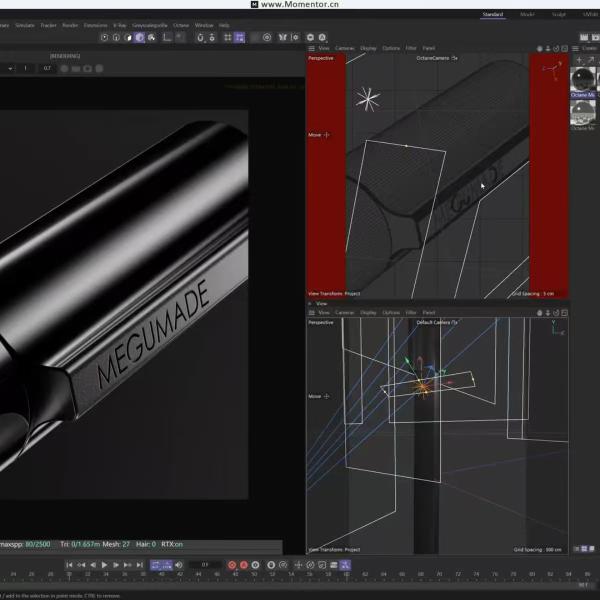Toggle the highlighted purple icon at timeline toolbar end
The width and height of the screenshot is (600, 600).
point(345,565)
